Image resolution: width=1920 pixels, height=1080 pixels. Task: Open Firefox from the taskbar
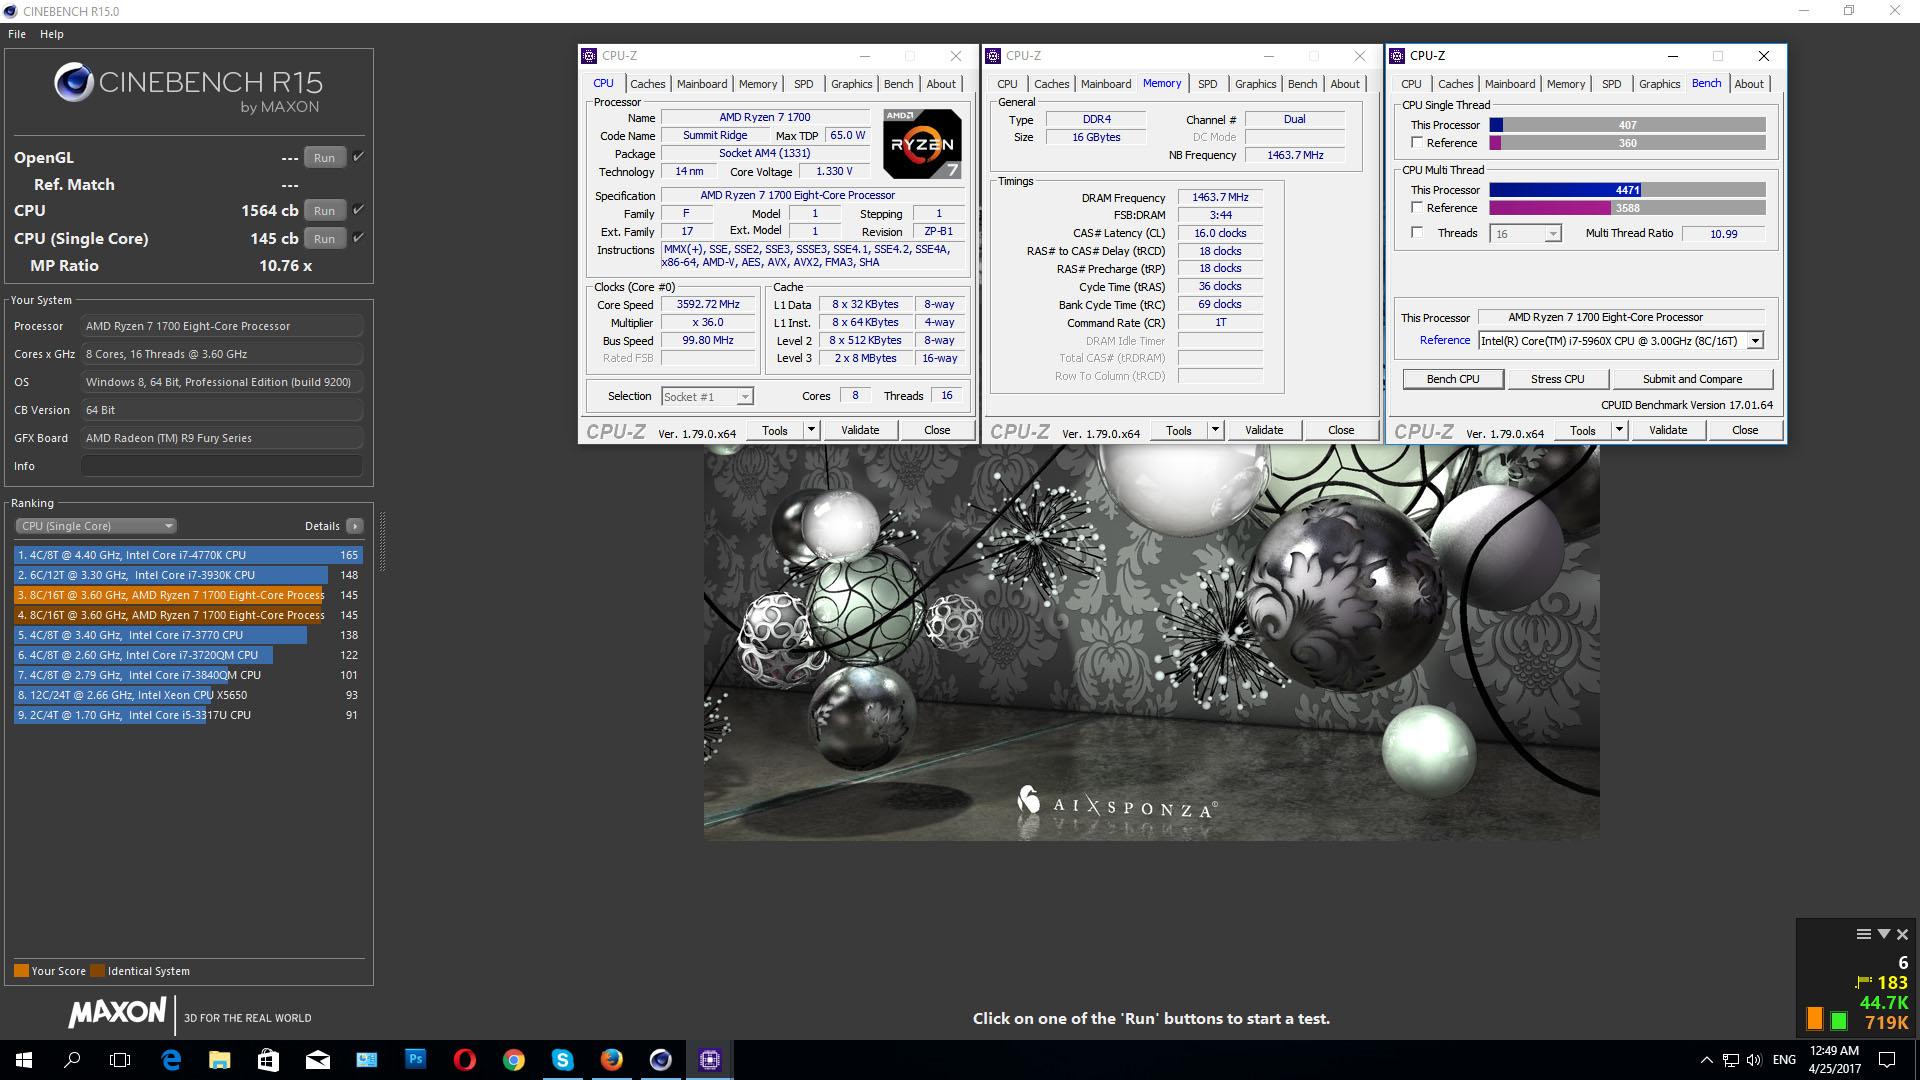click(x=611, y=1060)
